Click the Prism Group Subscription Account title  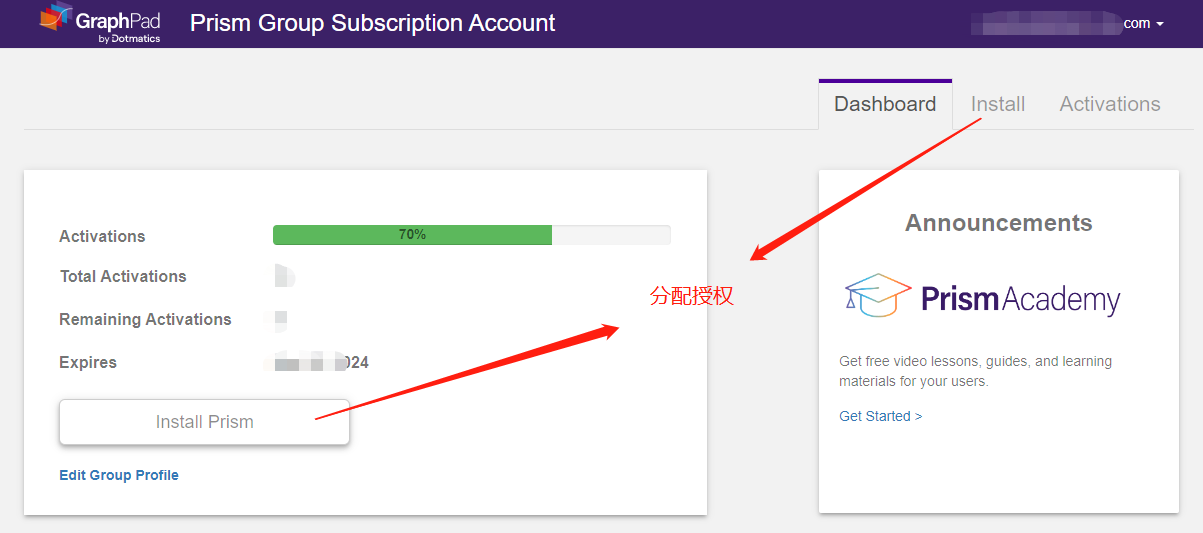[372, 23]
